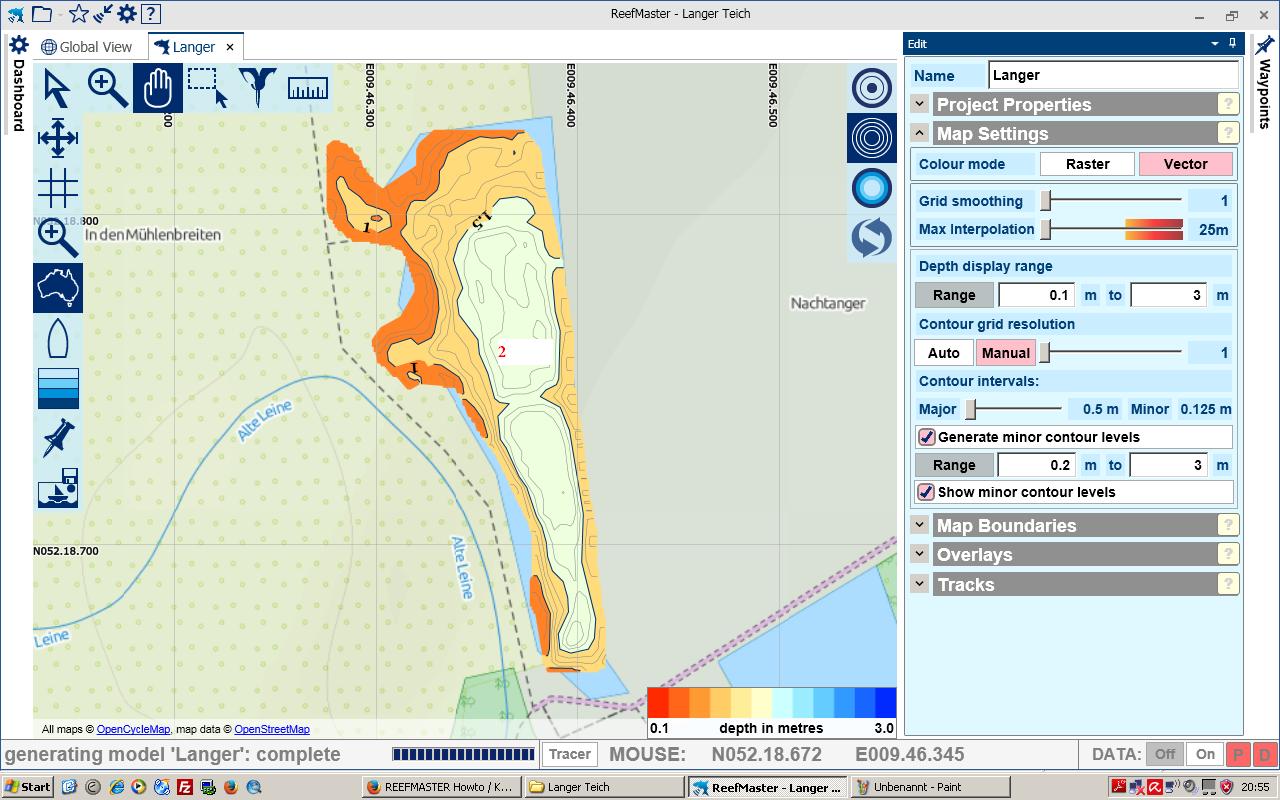Click the Tracer button
This screenshot has width=1280, height=800.
[x=570, y=755]
